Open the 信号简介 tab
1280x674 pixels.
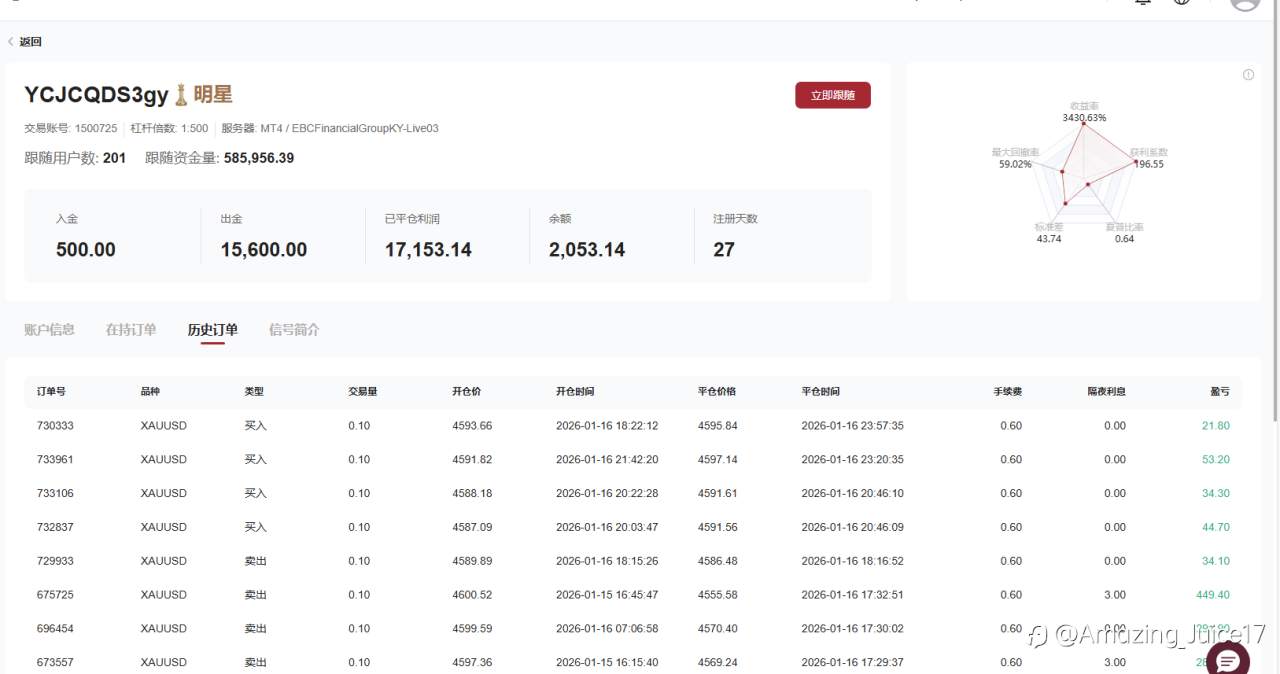(x=294, y=330)
